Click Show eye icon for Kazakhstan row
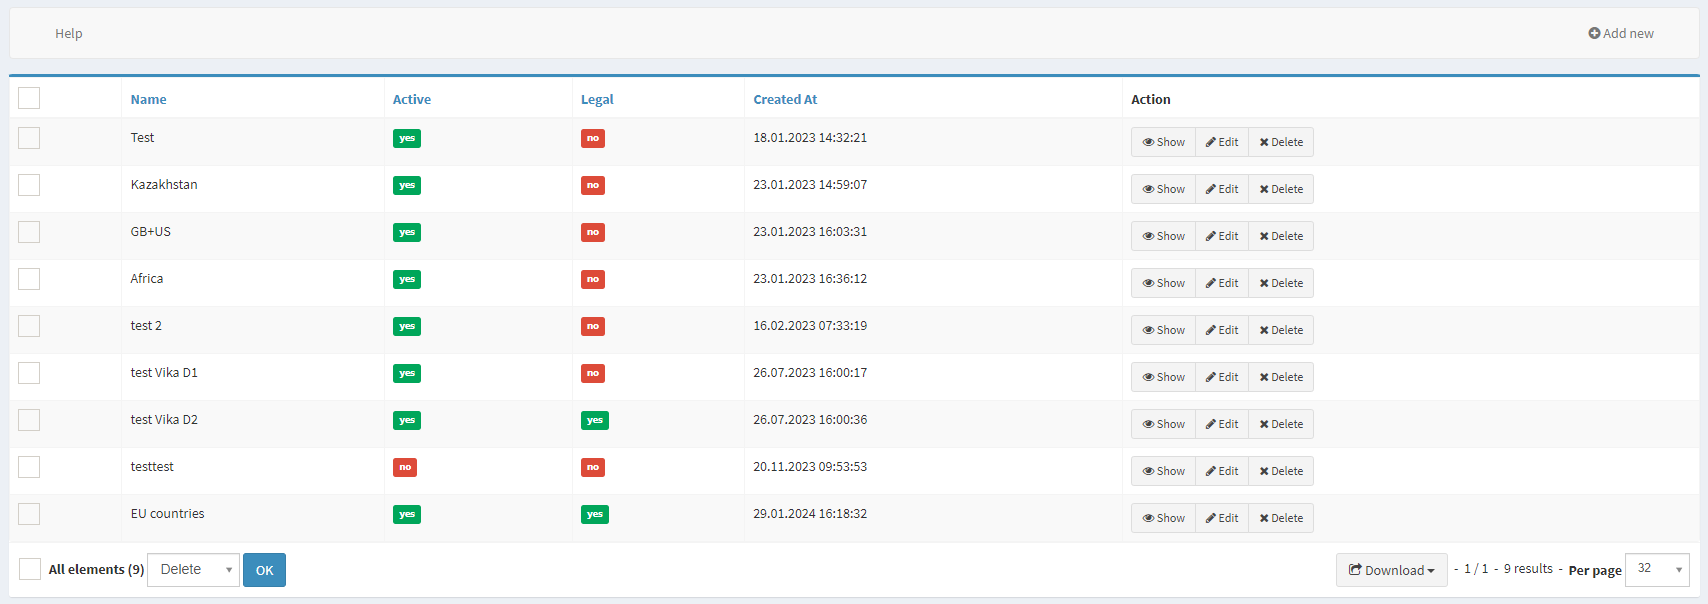The image size is (1708, 604). (x=1148, y=189)
